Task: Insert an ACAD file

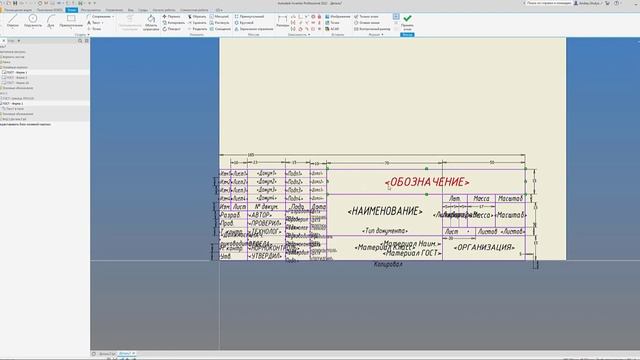Action: [x=332, y=29]
